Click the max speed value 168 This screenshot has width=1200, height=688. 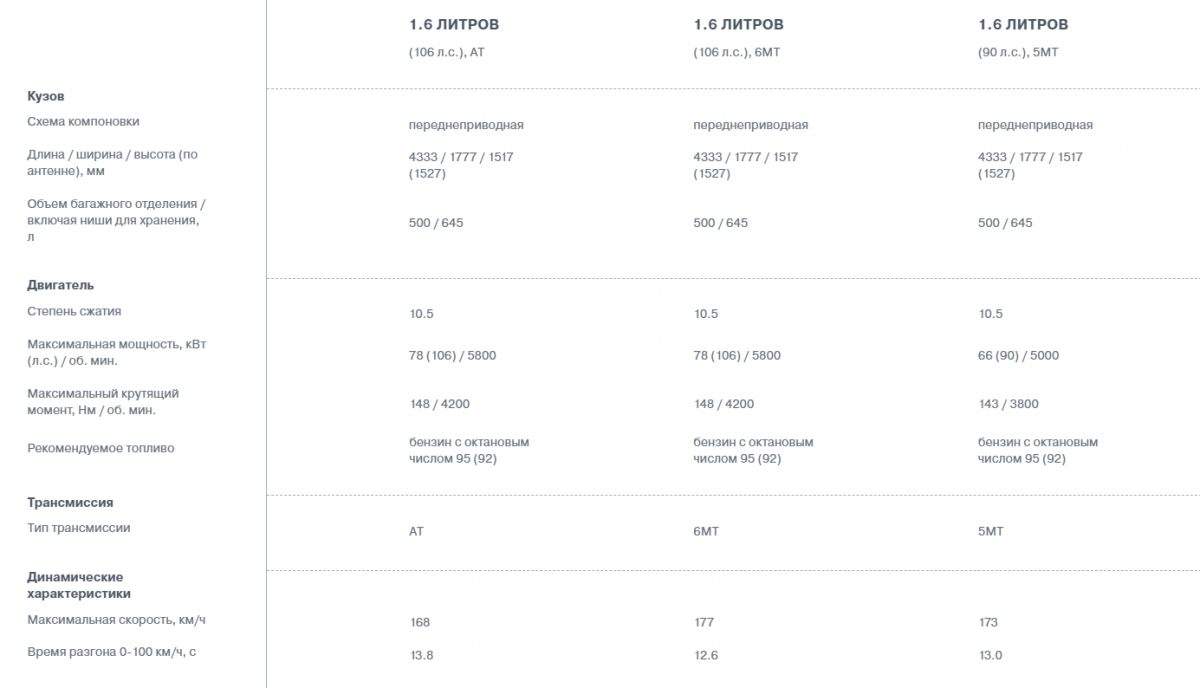tap(420, 622)
